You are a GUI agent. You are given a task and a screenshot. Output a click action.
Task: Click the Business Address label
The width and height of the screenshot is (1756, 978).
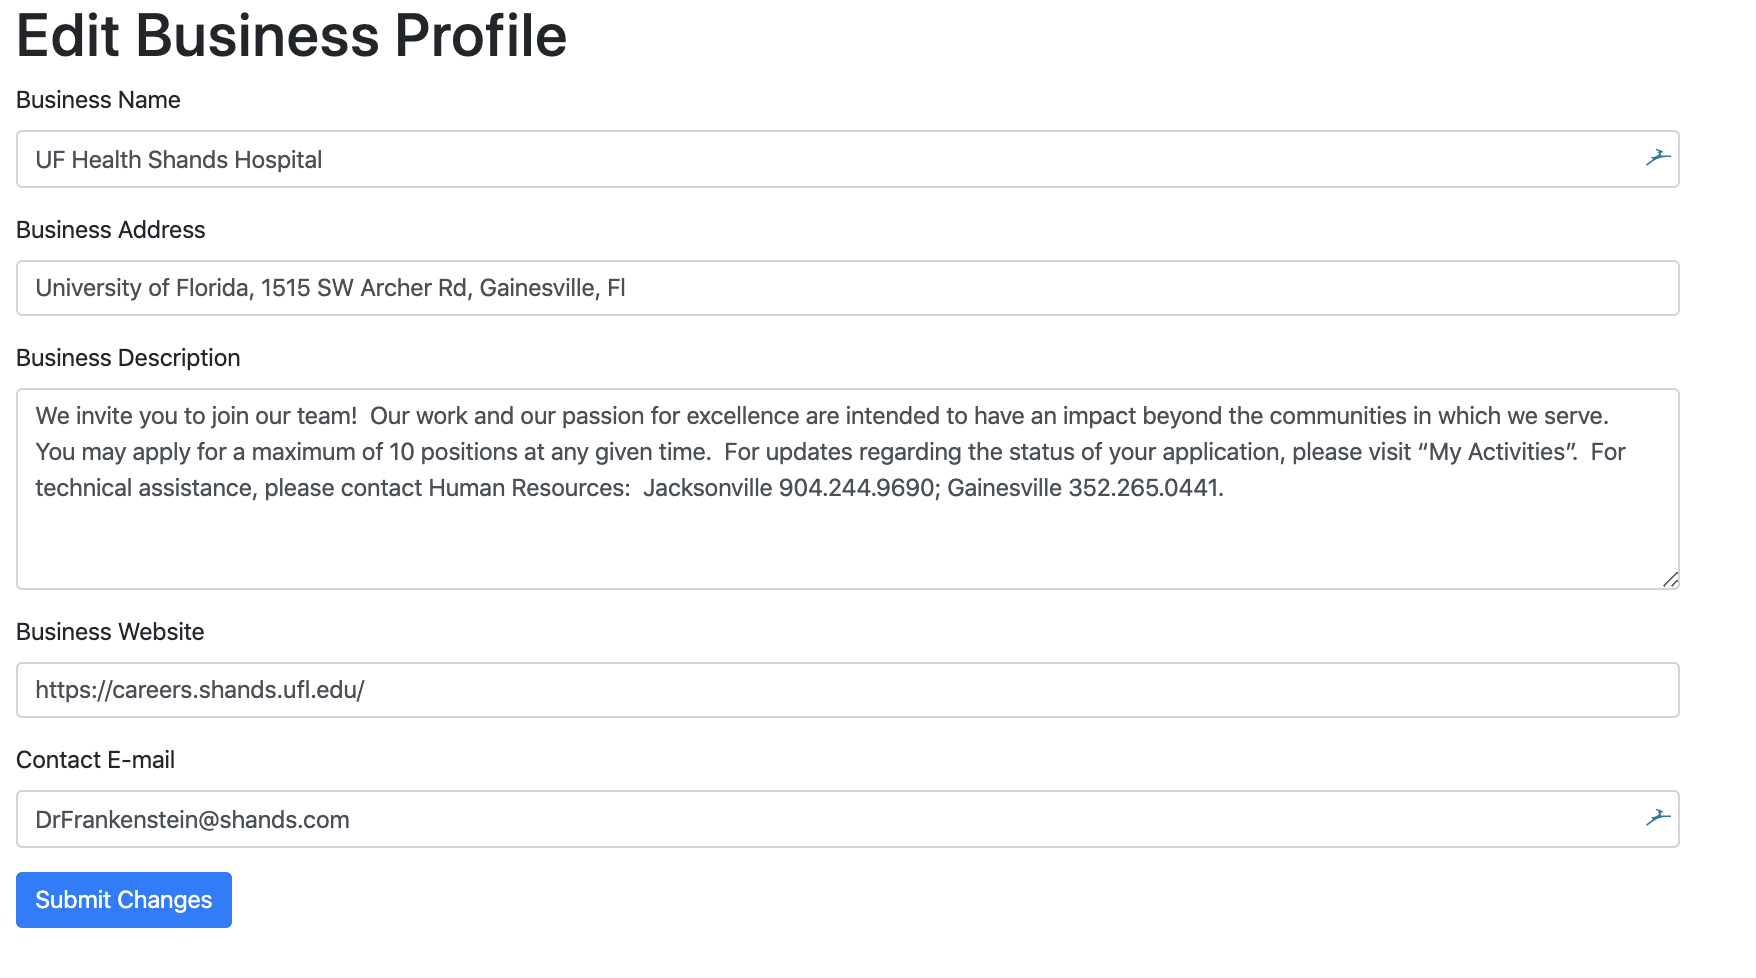[110, 230]
